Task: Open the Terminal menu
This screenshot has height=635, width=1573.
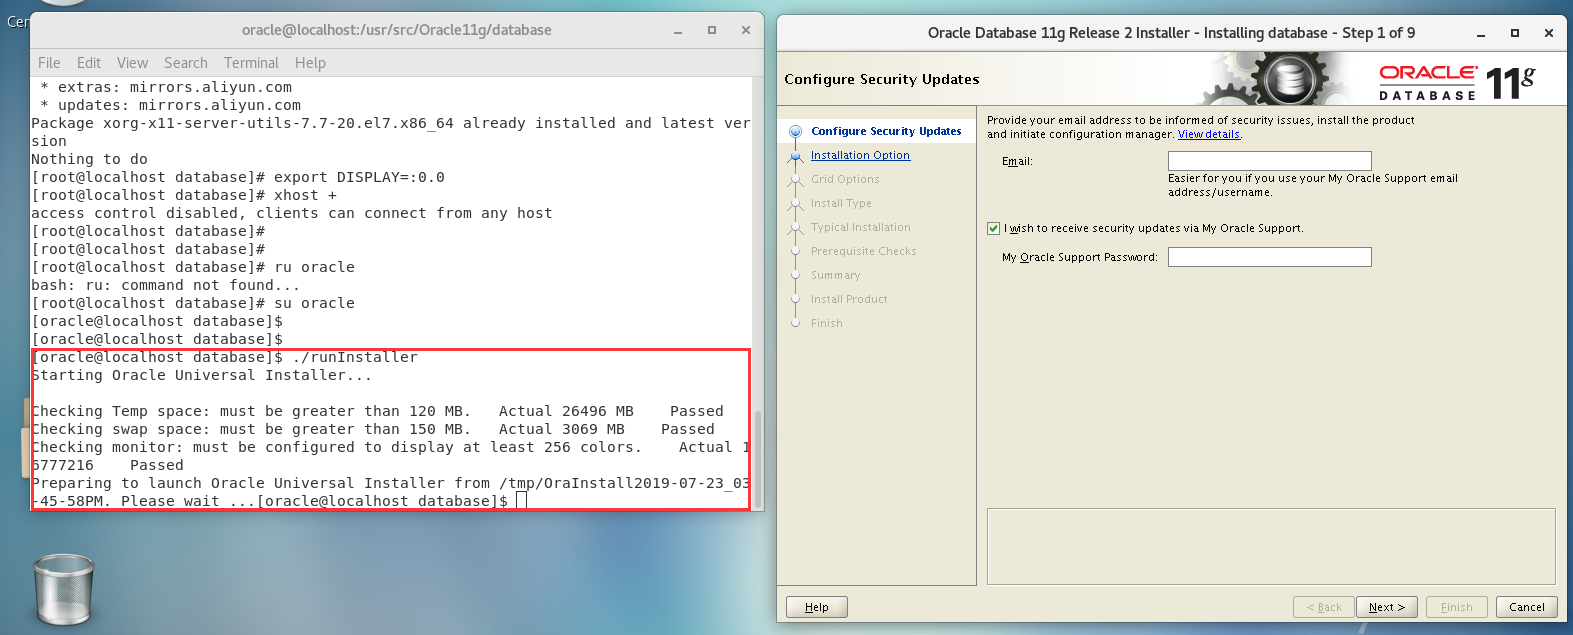Action: coord(251,63)
